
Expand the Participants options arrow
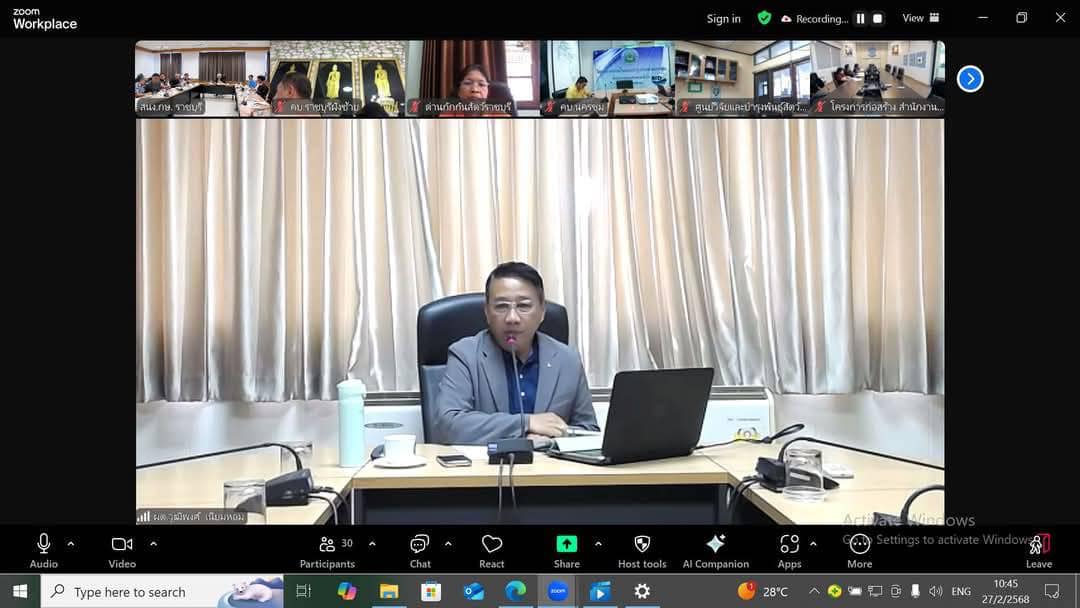[x=372, y=544]
